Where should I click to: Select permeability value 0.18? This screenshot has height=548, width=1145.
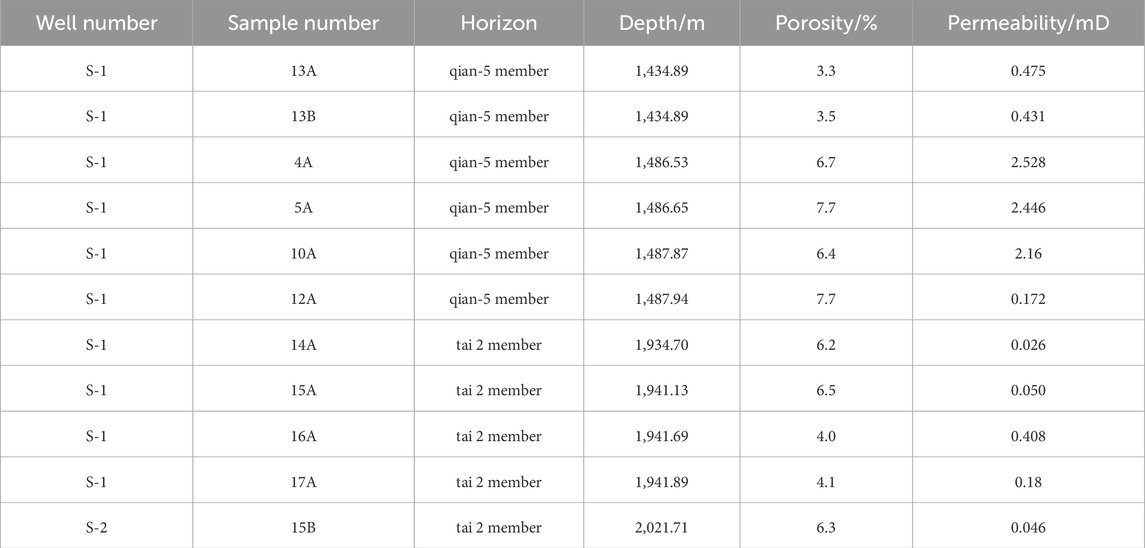[x=1027, y=482]
